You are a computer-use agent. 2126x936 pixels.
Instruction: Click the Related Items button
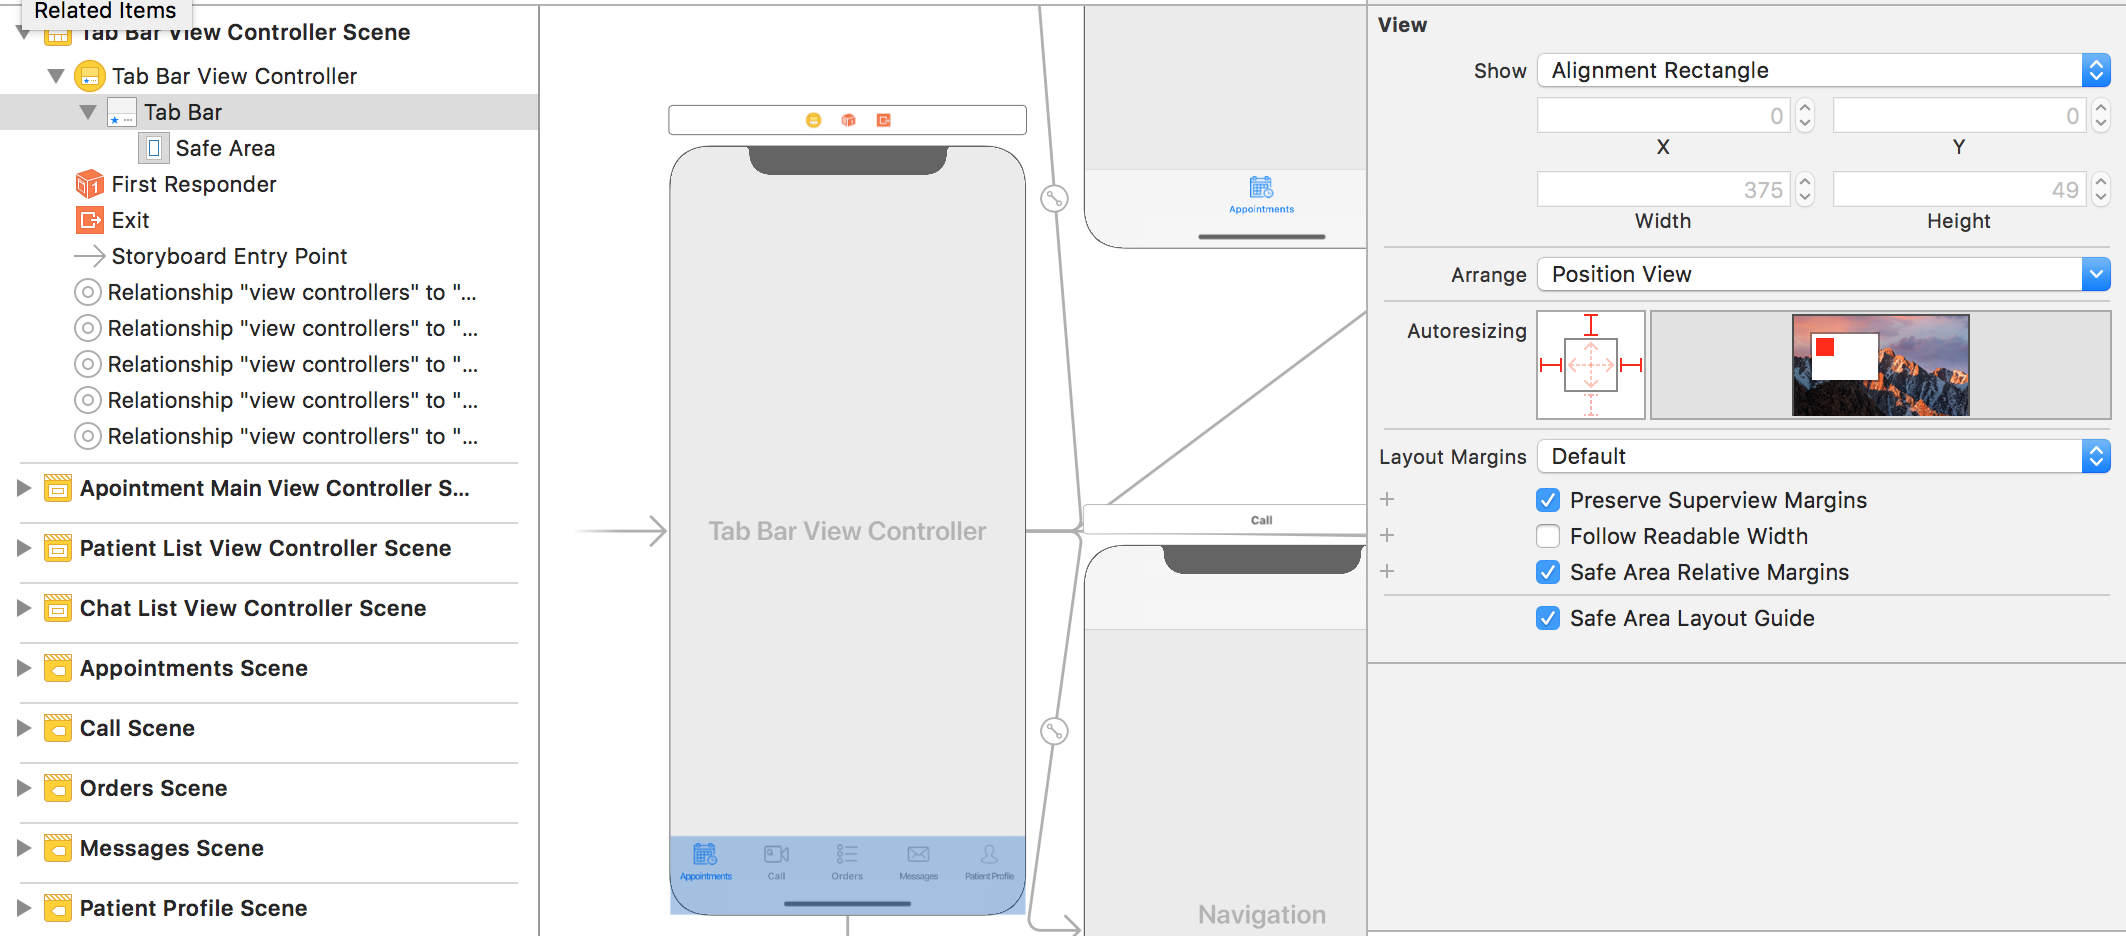(105, 11)
